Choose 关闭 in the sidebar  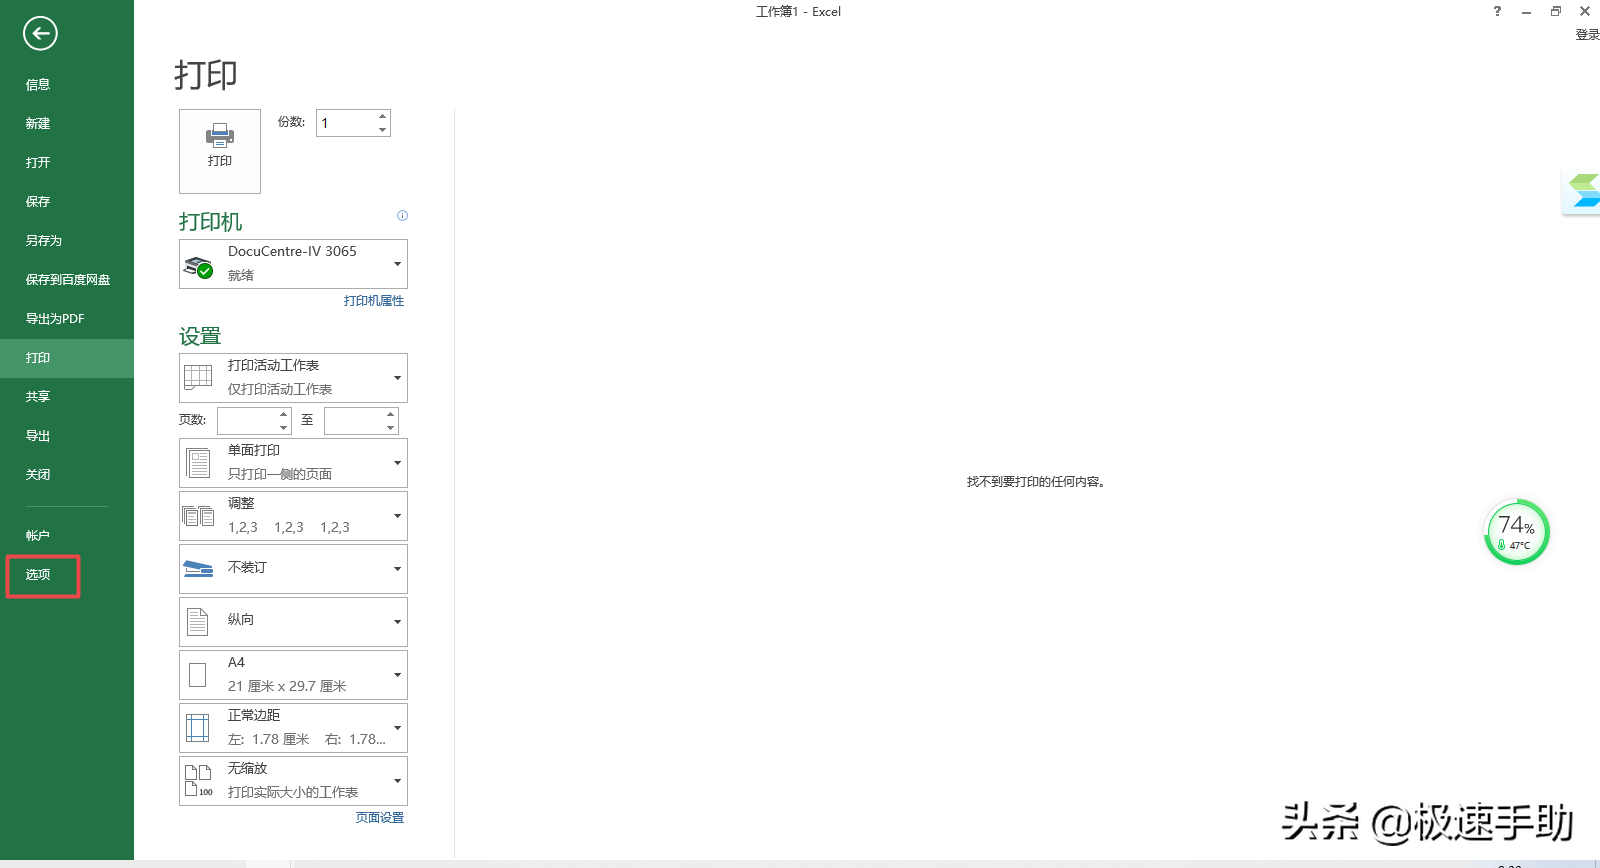click(x=67, y=475)
